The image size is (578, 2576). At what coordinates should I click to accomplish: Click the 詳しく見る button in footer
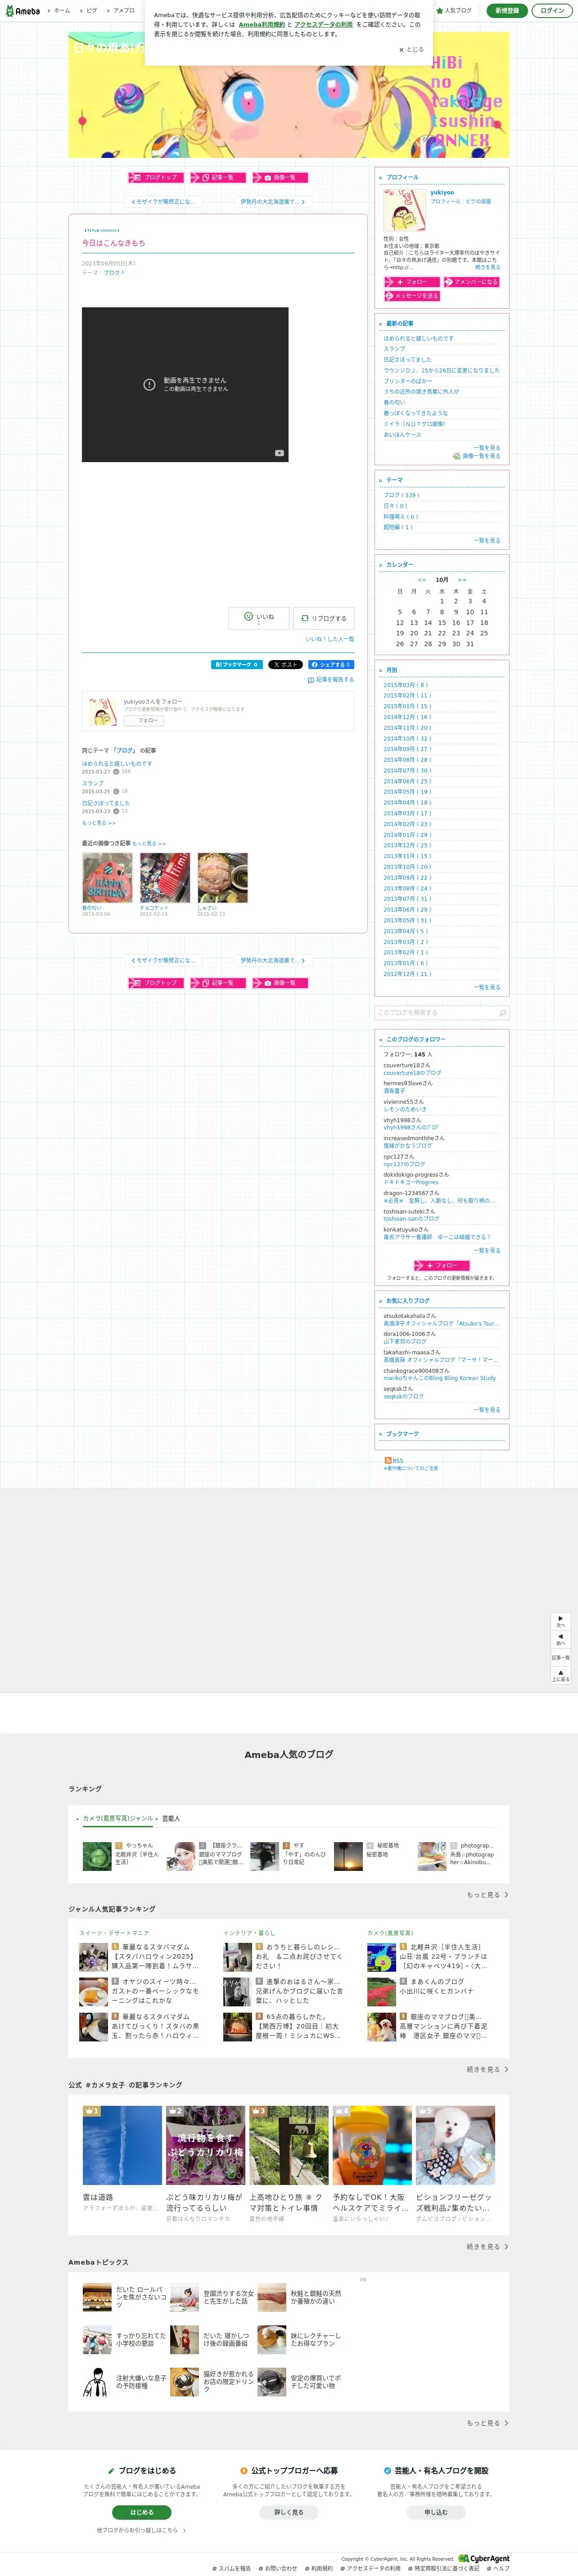[289, 2512]
